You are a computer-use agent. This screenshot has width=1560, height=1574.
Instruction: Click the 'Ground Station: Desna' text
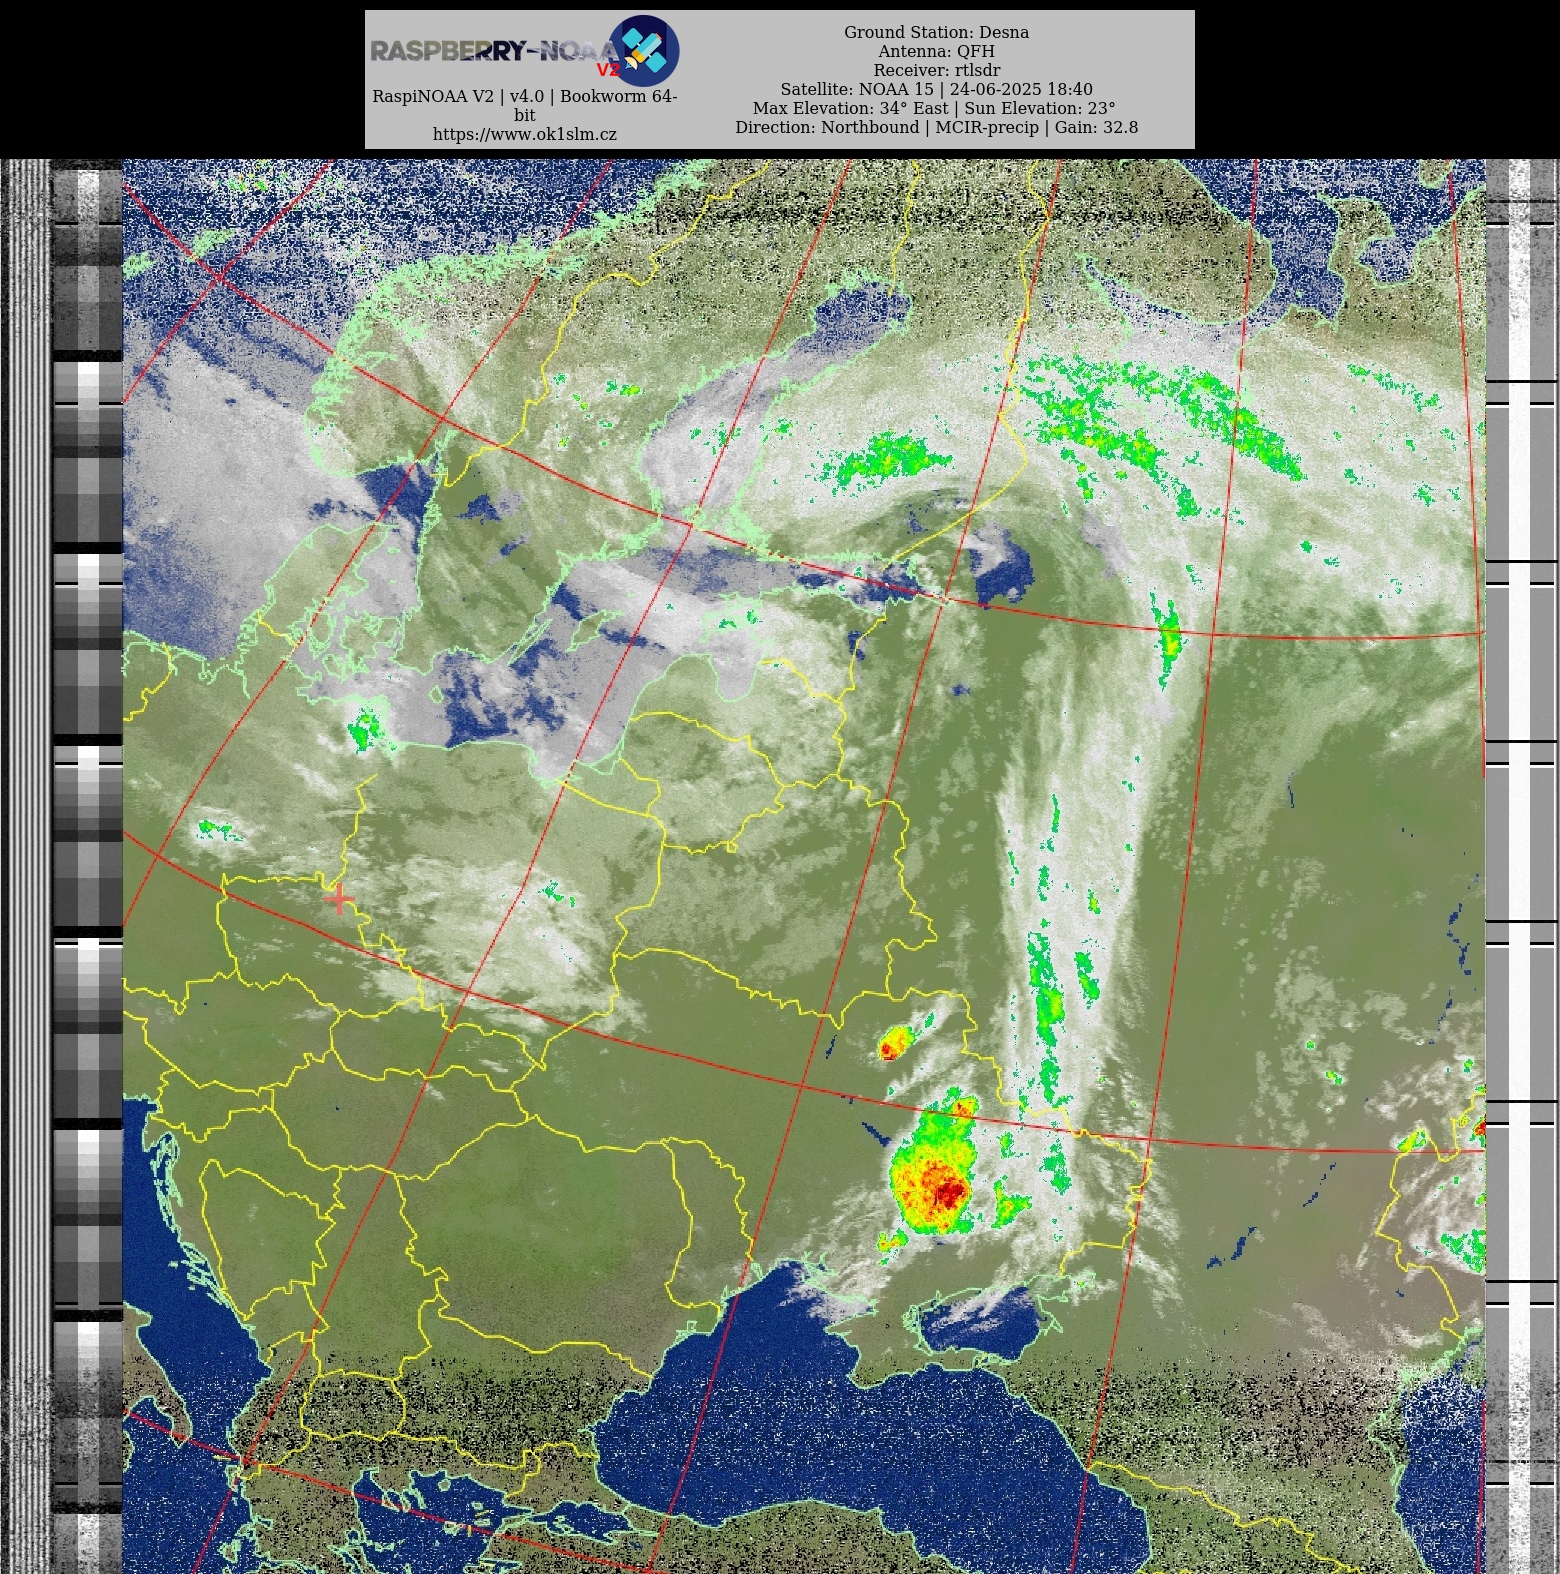[x=936, y=32]
